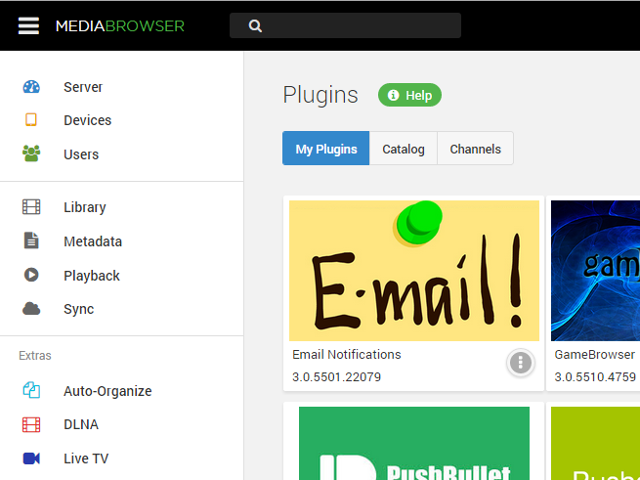Click the Email Notifications plugin title

pos(347,355)
